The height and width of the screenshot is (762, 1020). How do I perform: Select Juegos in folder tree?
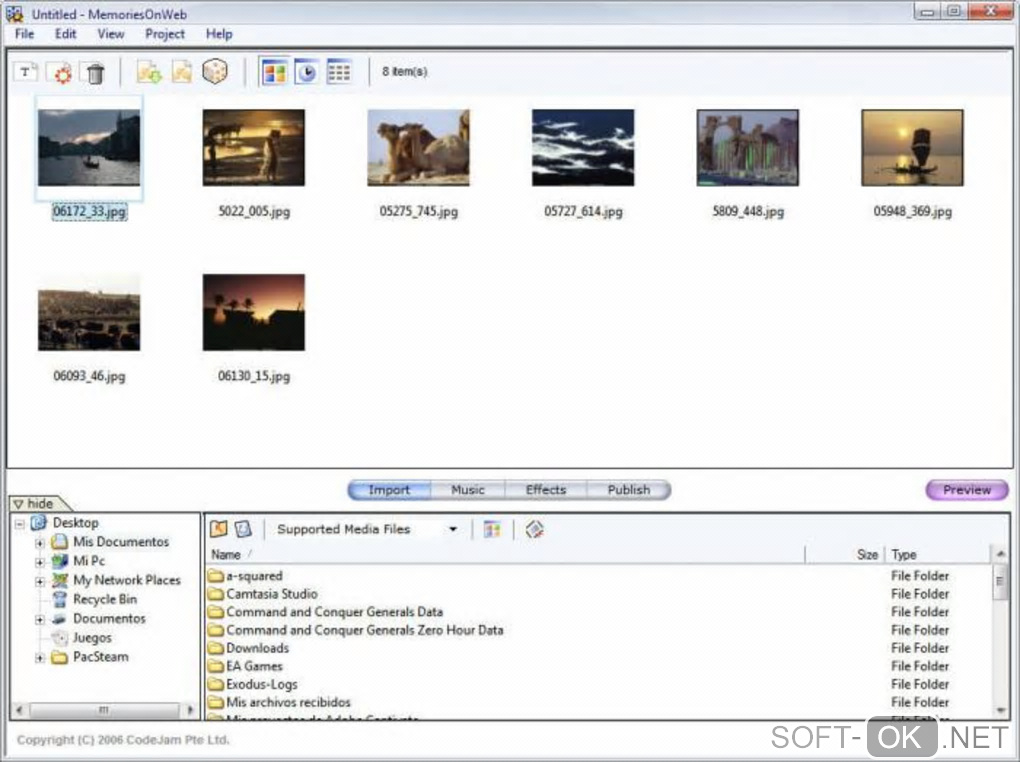point(92,638)
